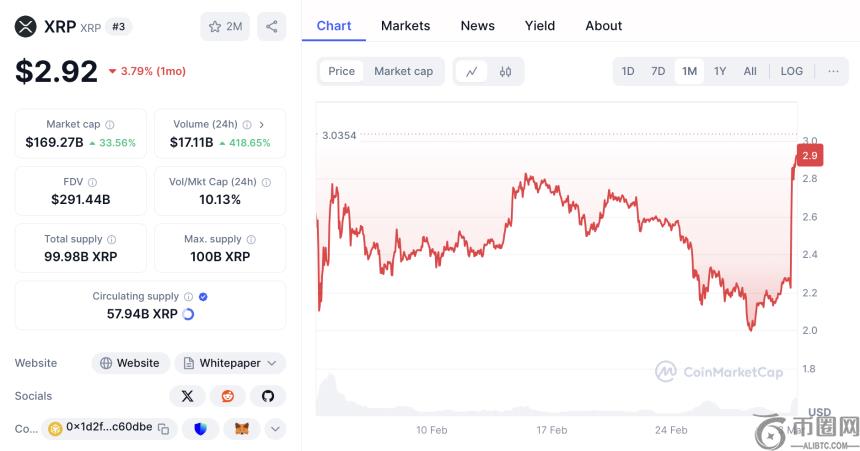Copy the contract address 0x1d2f...c60dbe
Image resolution: width=860 pixels, height=451 pixels.
(x=164, y=428)
